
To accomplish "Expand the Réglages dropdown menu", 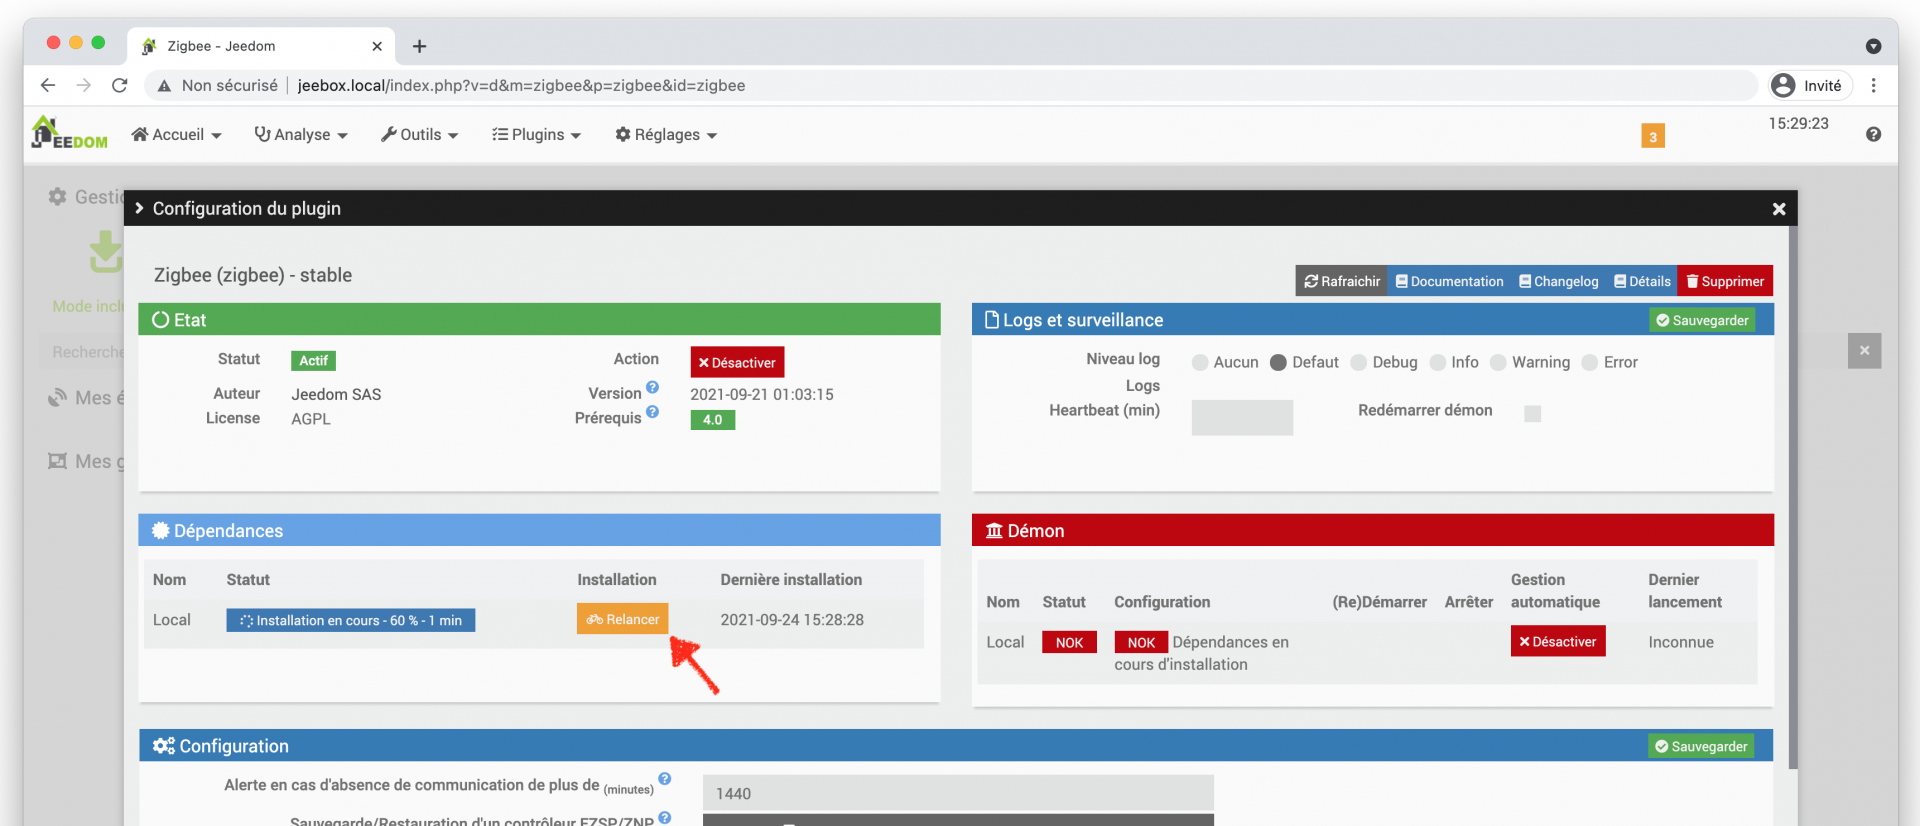I will pos(666,135).
